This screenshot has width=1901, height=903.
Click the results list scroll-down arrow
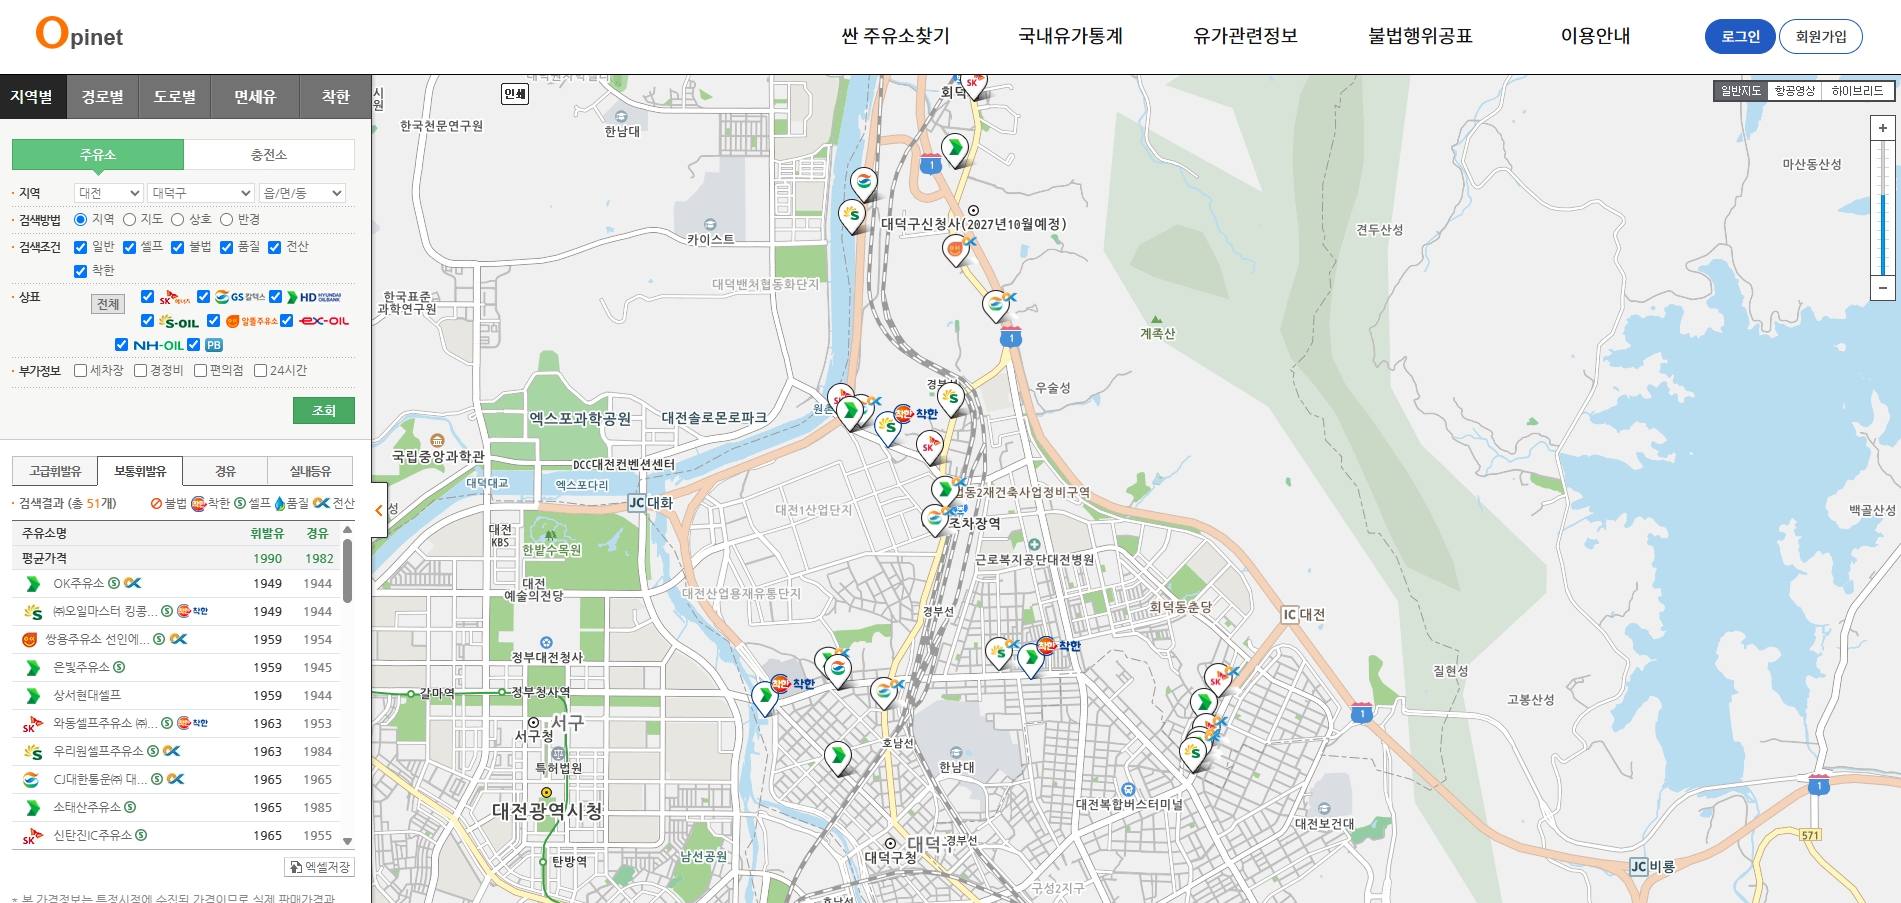tap(347, 841)
